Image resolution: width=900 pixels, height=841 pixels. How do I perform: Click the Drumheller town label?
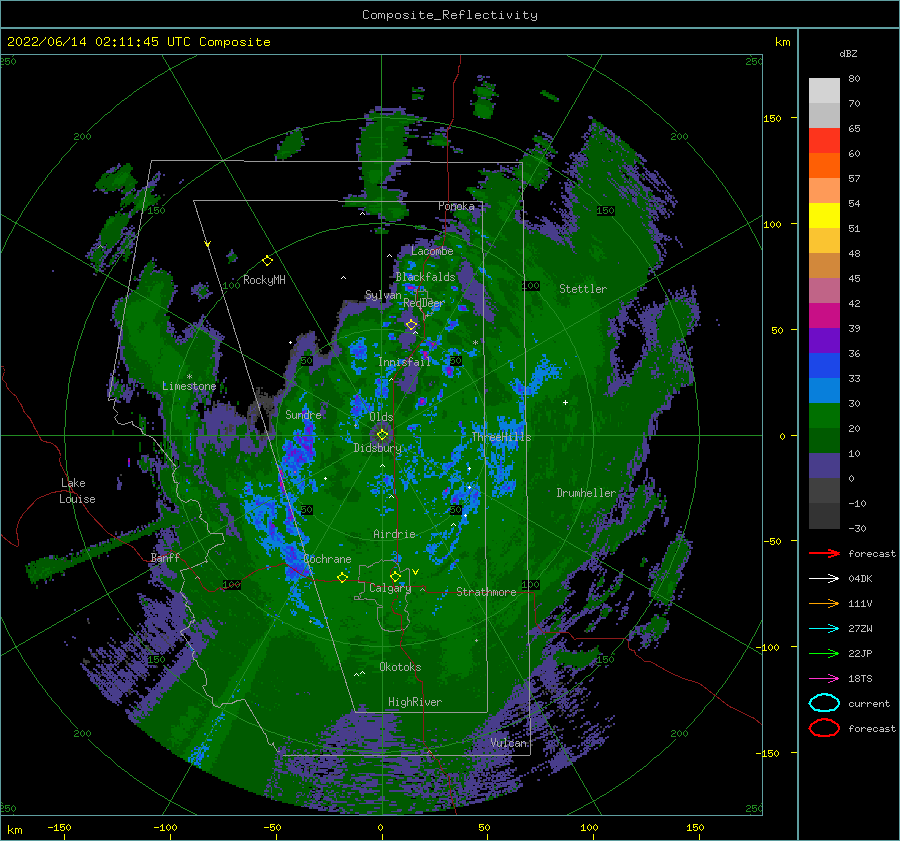click(586, 493)
